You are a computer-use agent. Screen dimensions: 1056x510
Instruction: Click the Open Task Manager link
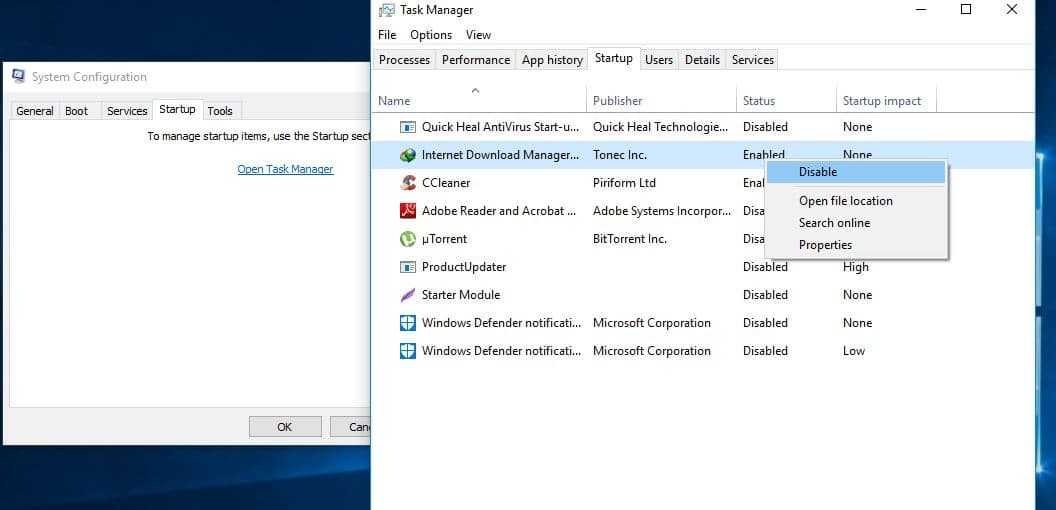(x=285, y=169)
